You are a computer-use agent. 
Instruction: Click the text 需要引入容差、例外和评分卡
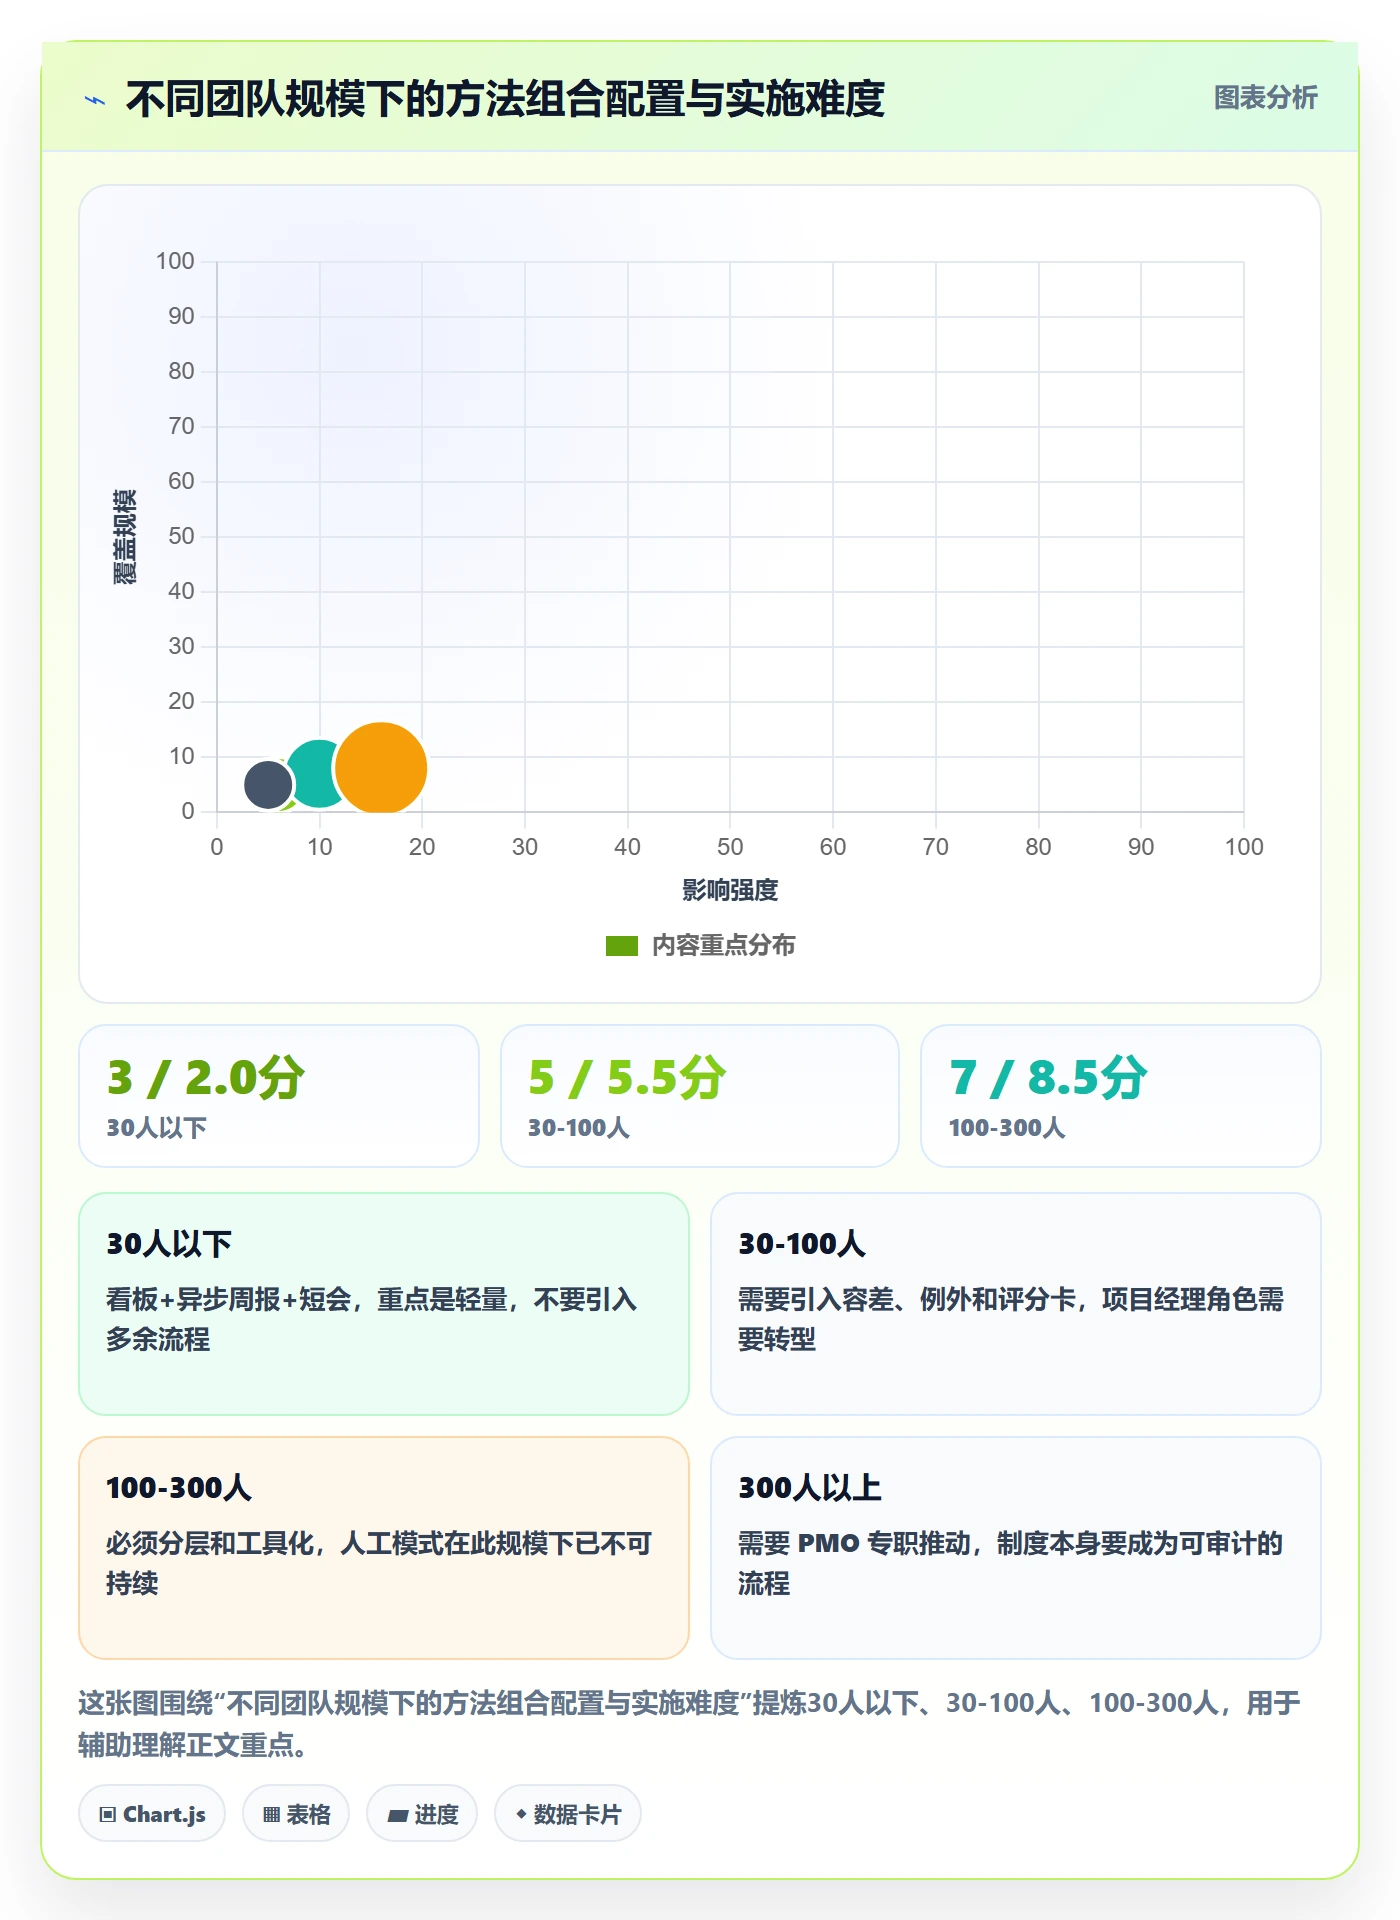pyautogui.click(x=907, y=1300)
